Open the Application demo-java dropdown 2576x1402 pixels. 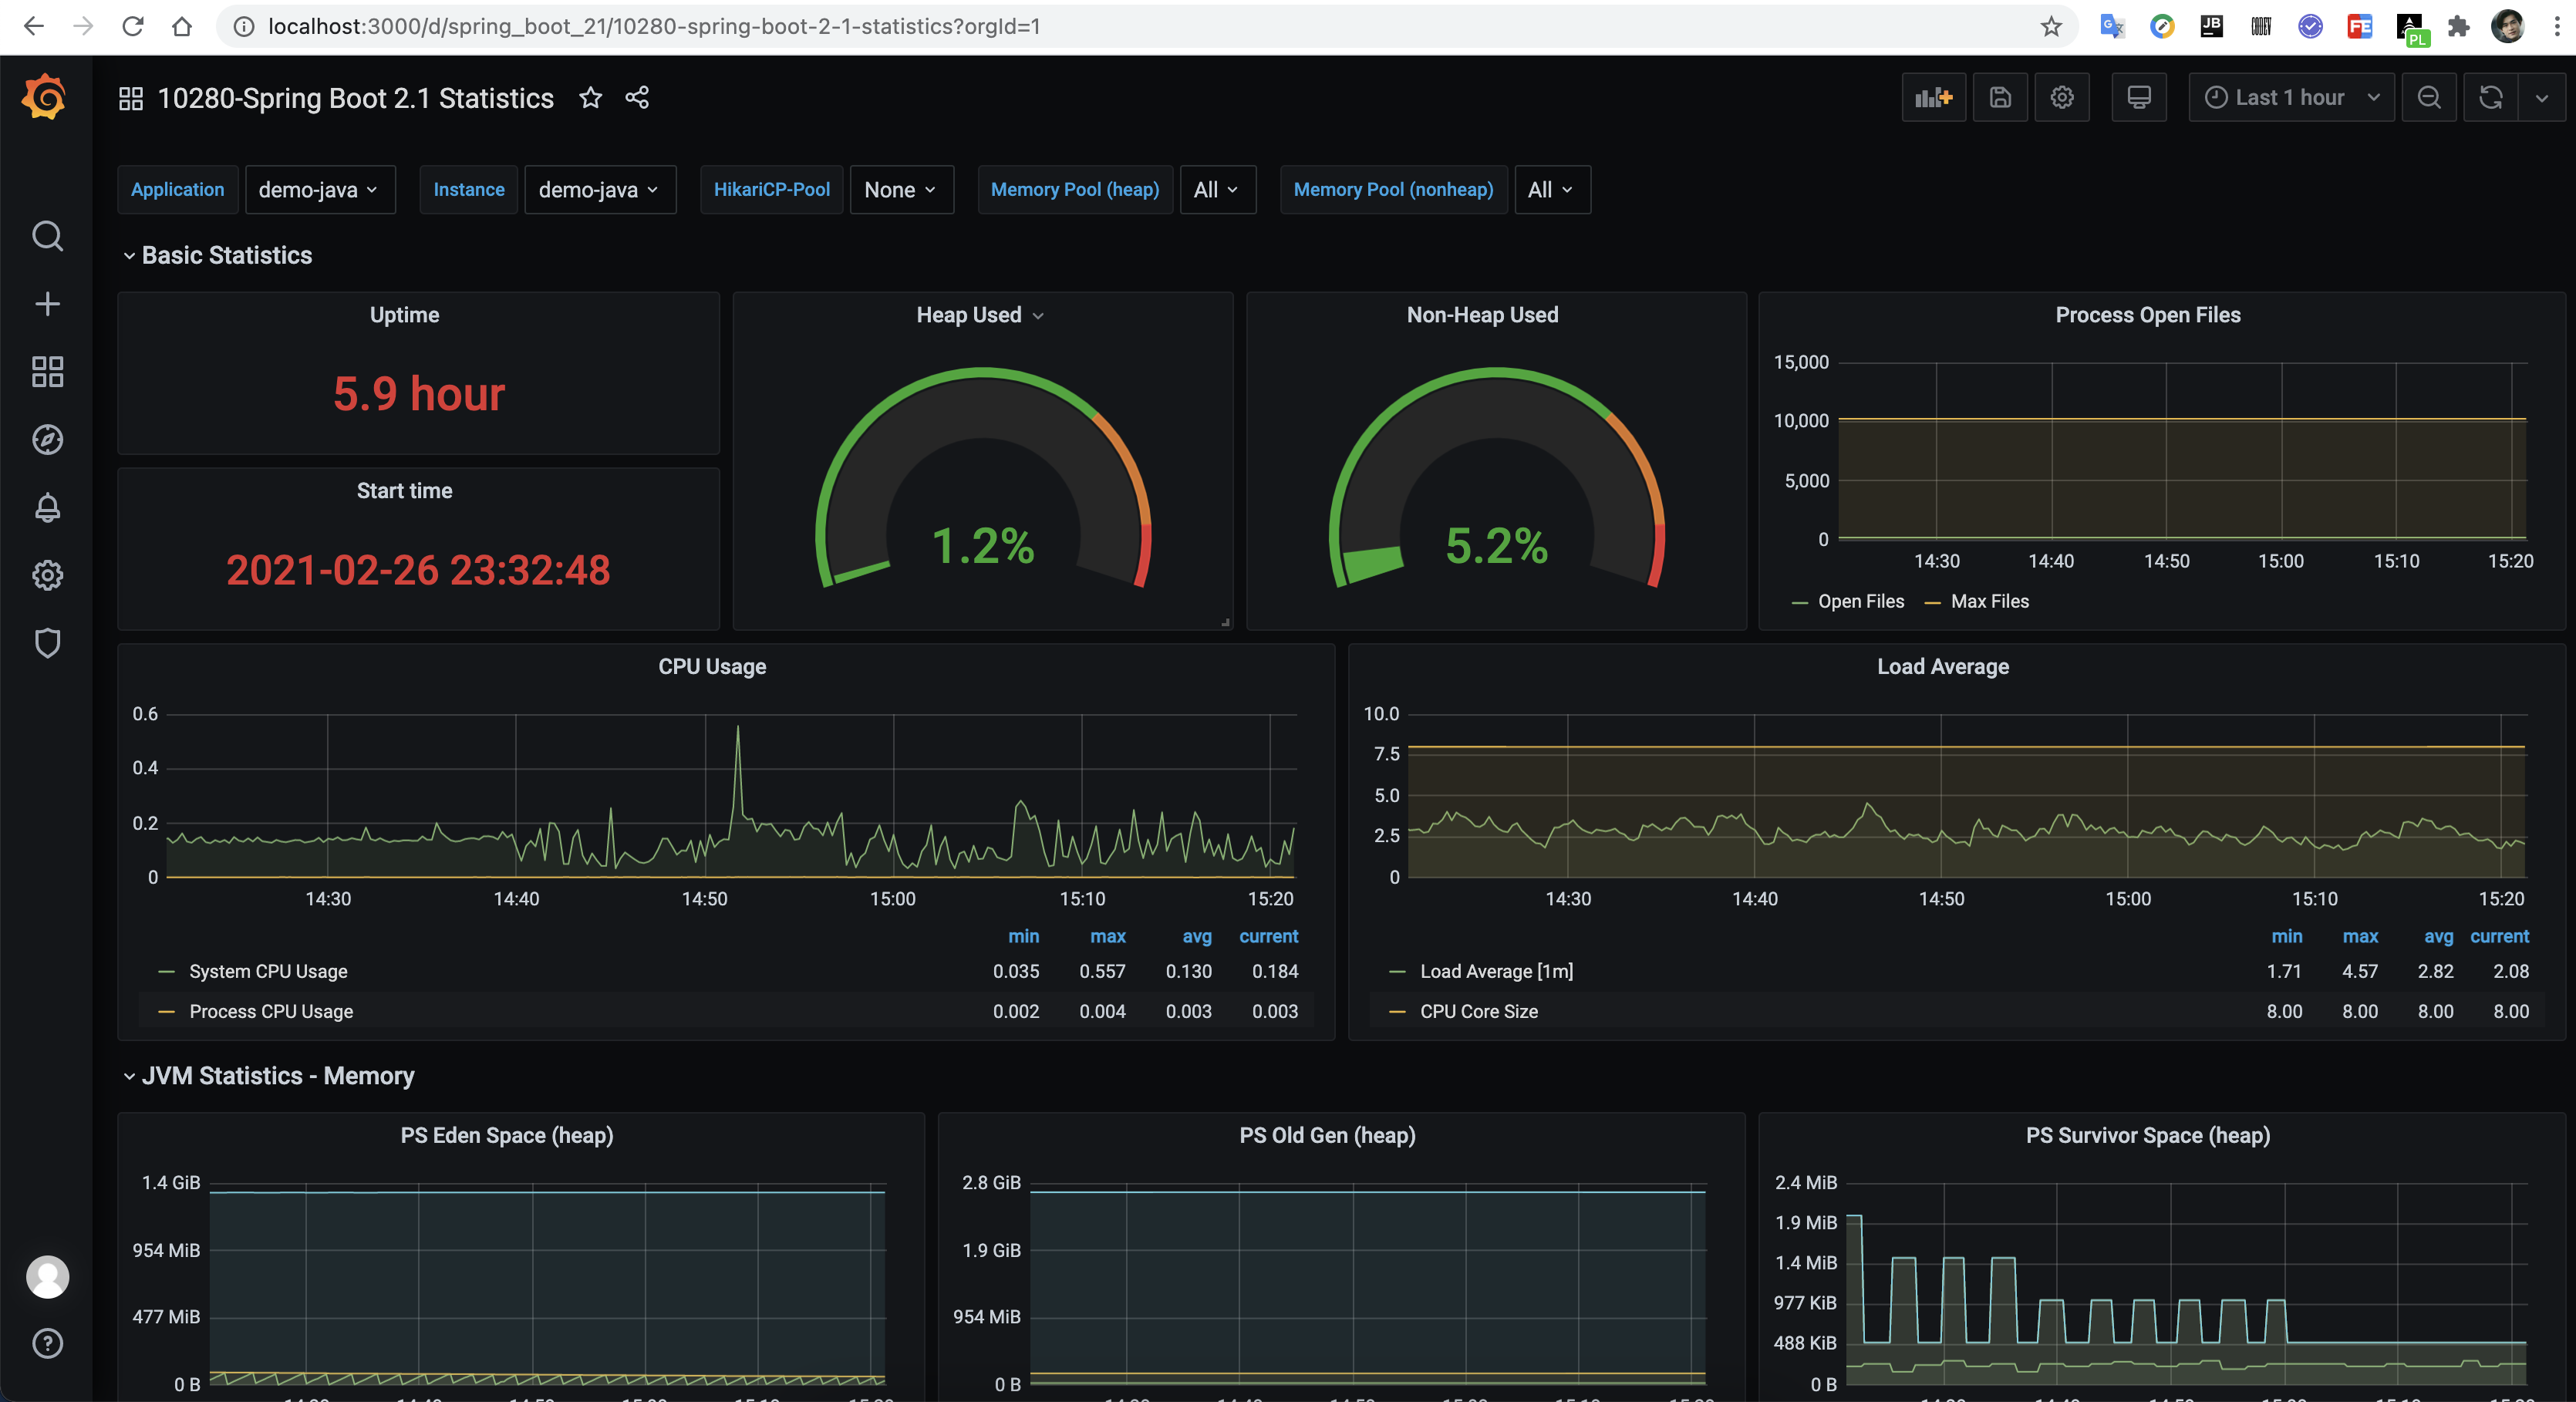point(319,190)
